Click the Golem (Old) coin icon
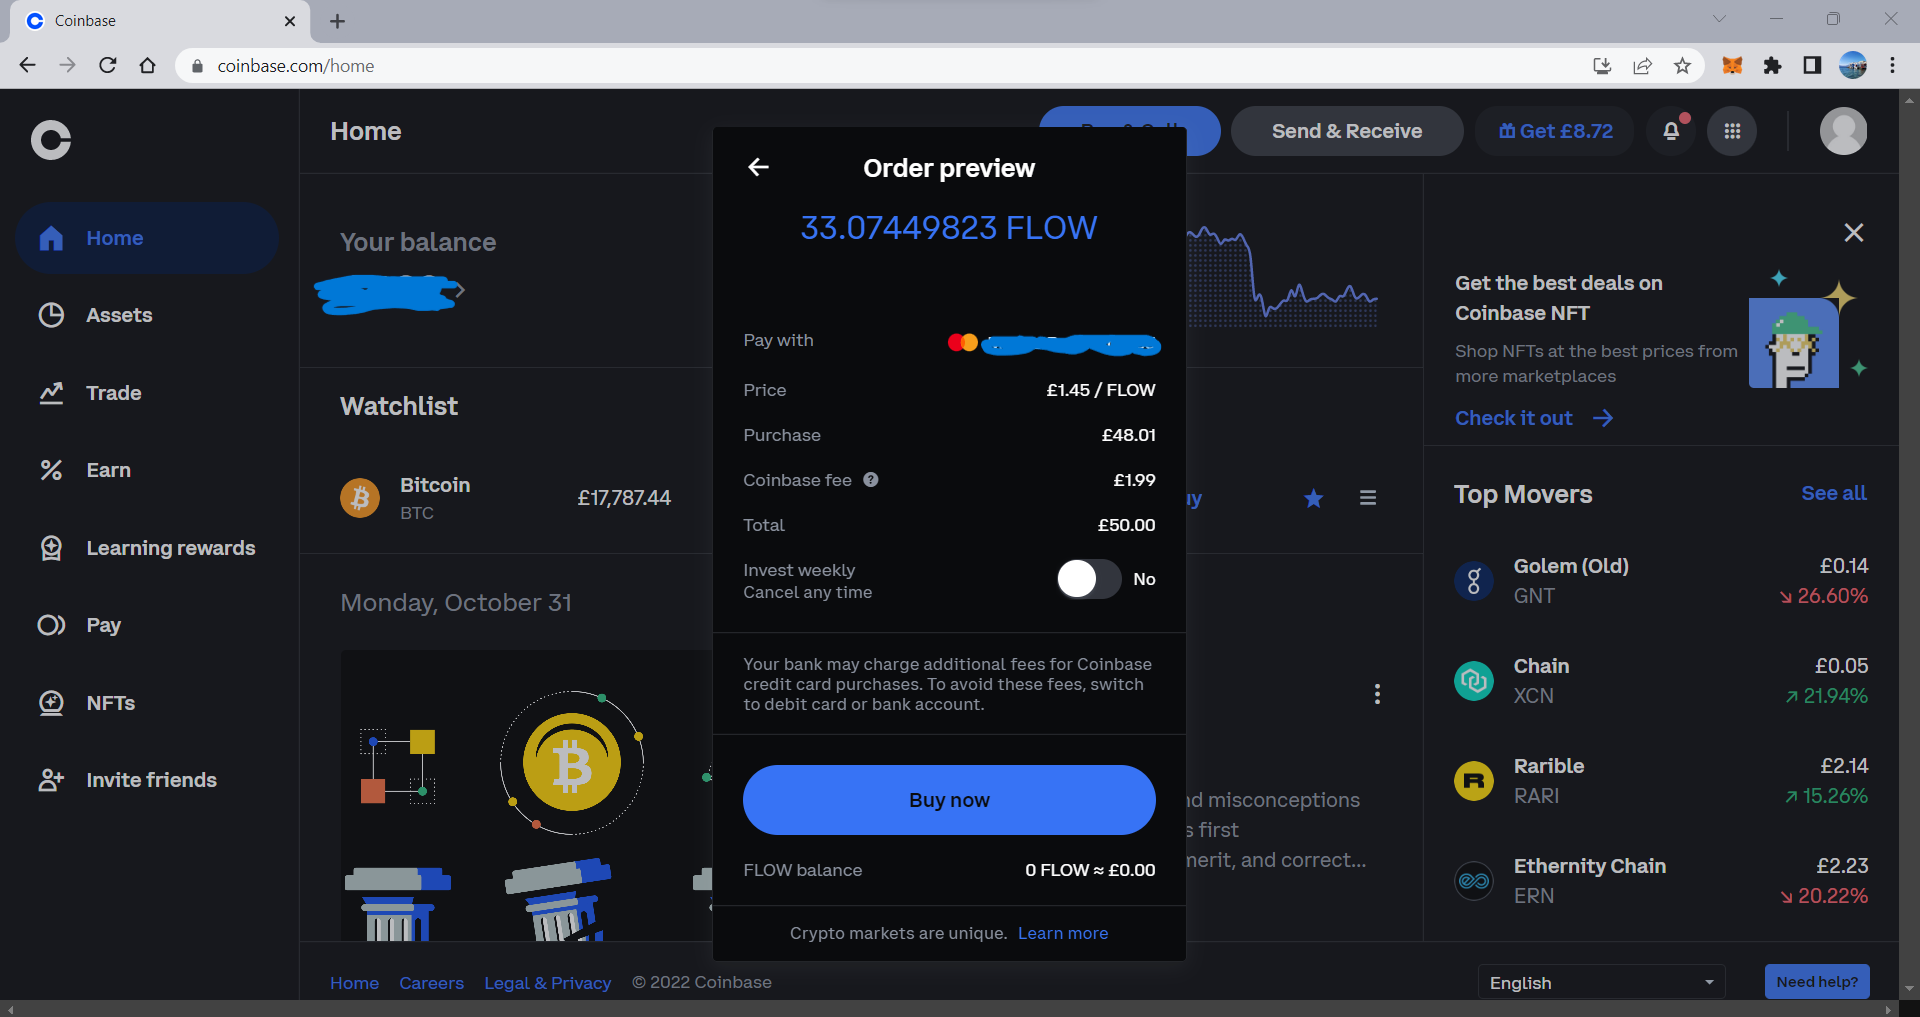The width and height of the screenshot is (1920, 1017). tap(1474, 581)
